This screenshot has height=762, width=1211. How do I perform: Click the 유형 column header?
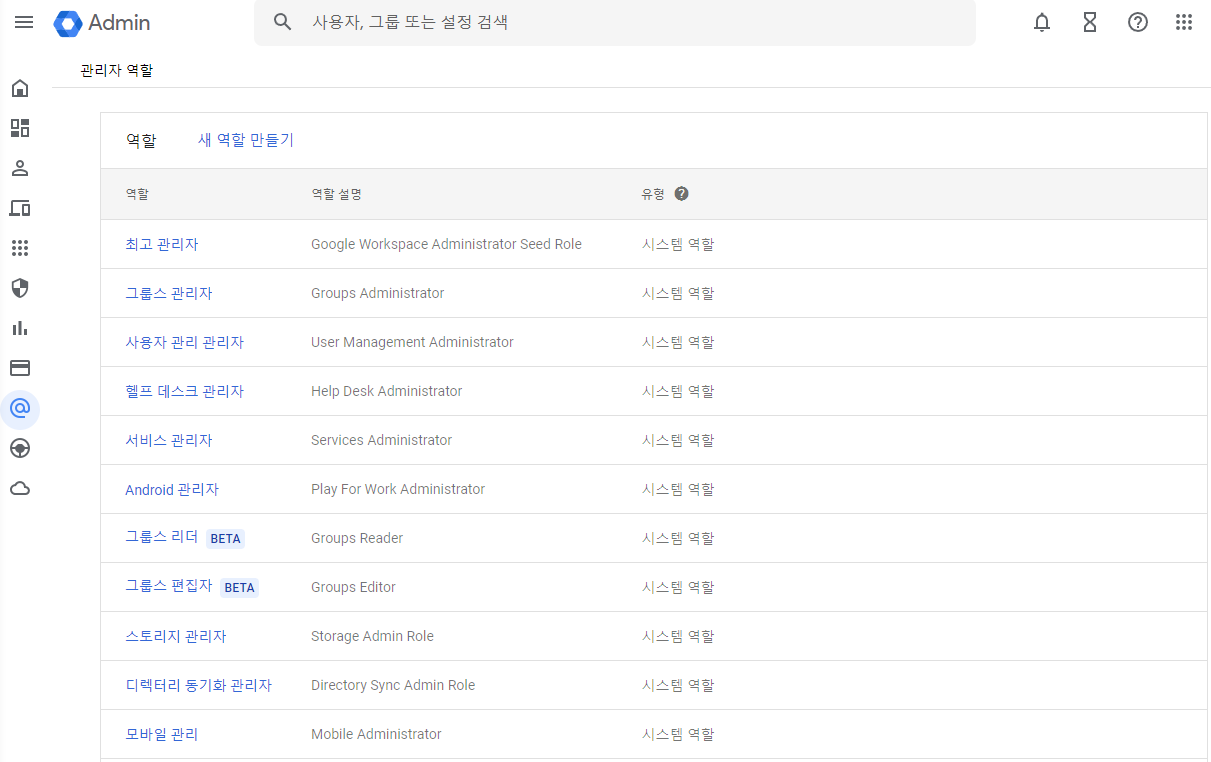click(x=653, y=194)
